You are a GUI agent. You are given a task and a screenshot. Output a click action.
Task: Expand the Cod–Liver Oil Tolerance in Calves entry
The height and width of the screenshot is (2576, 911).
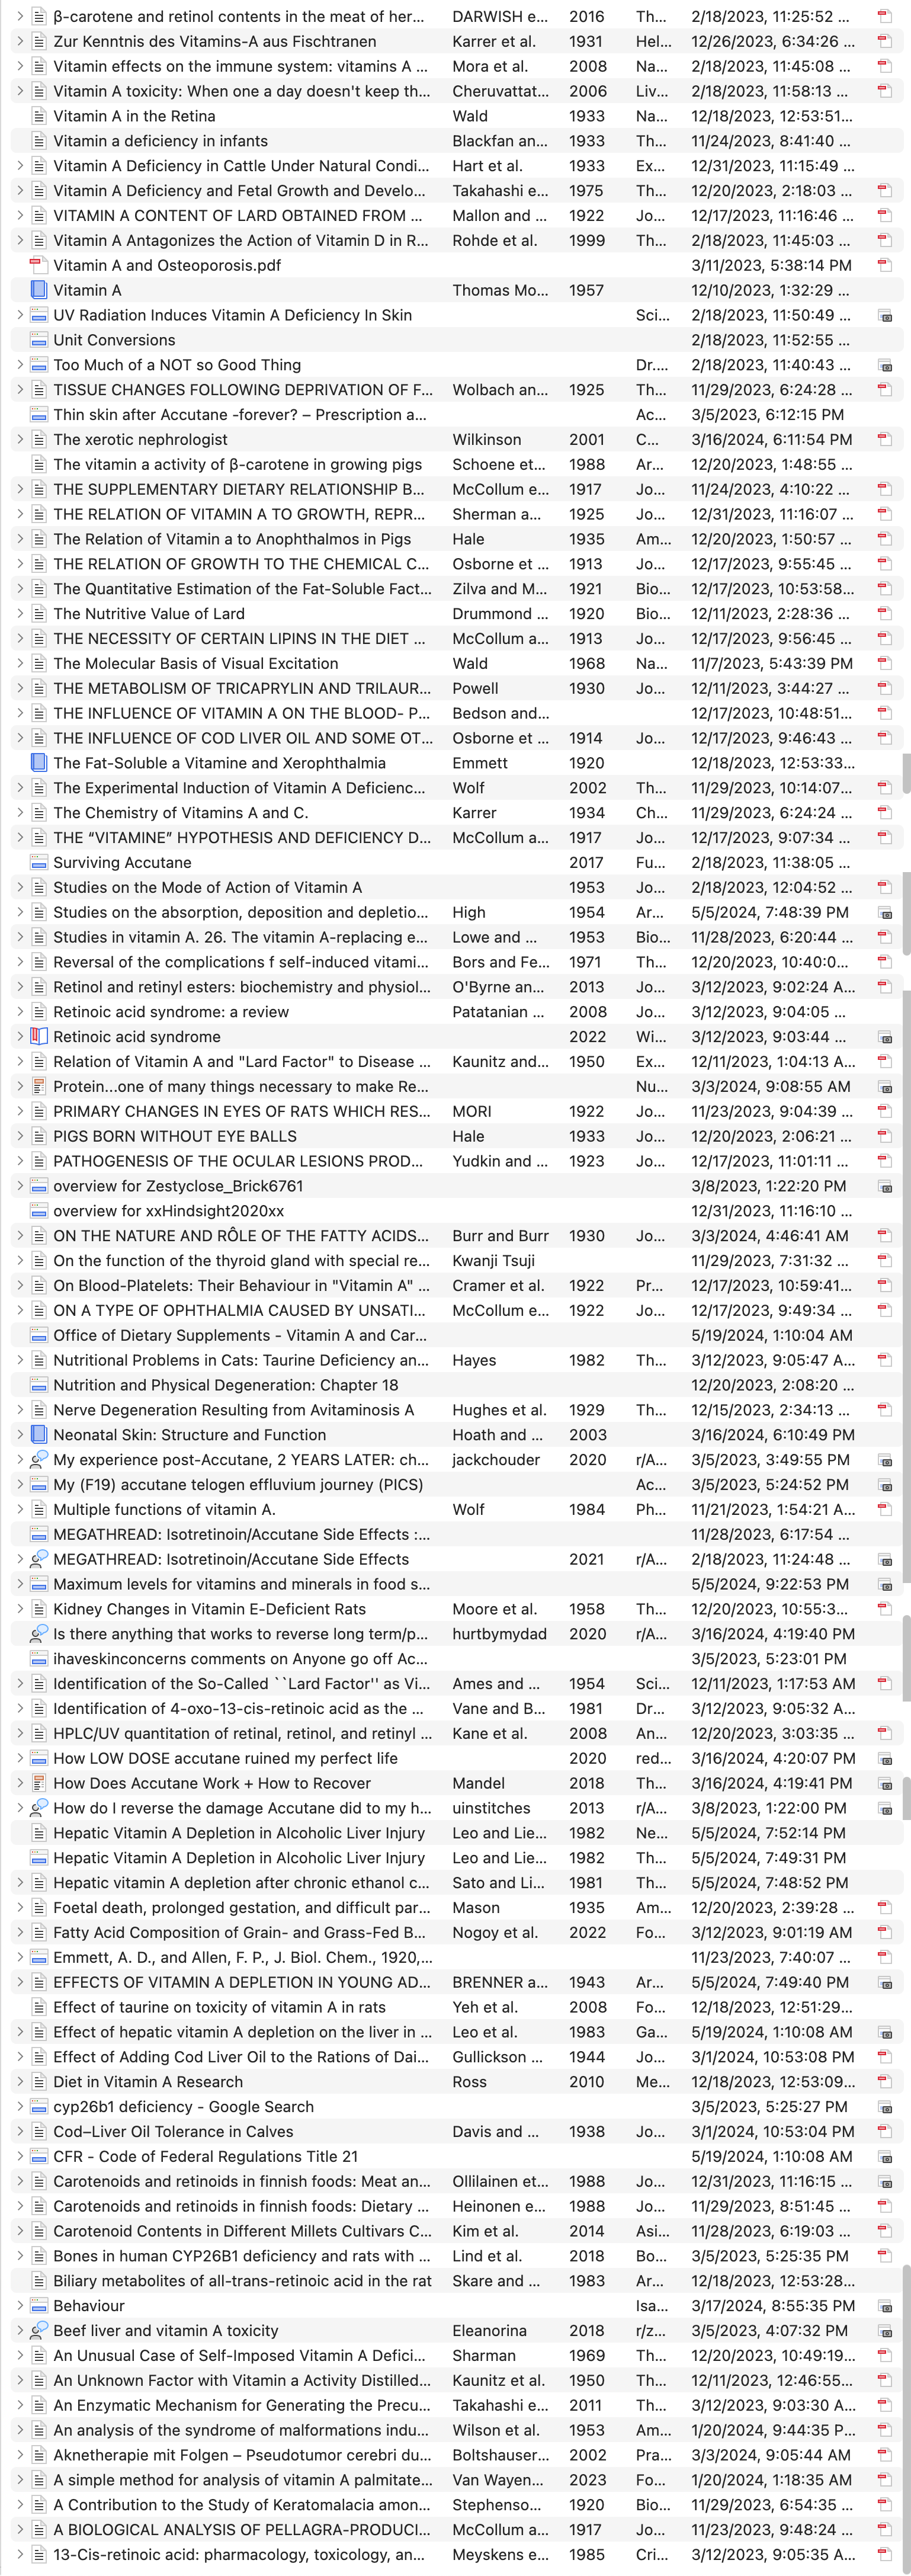(19, 2131)
